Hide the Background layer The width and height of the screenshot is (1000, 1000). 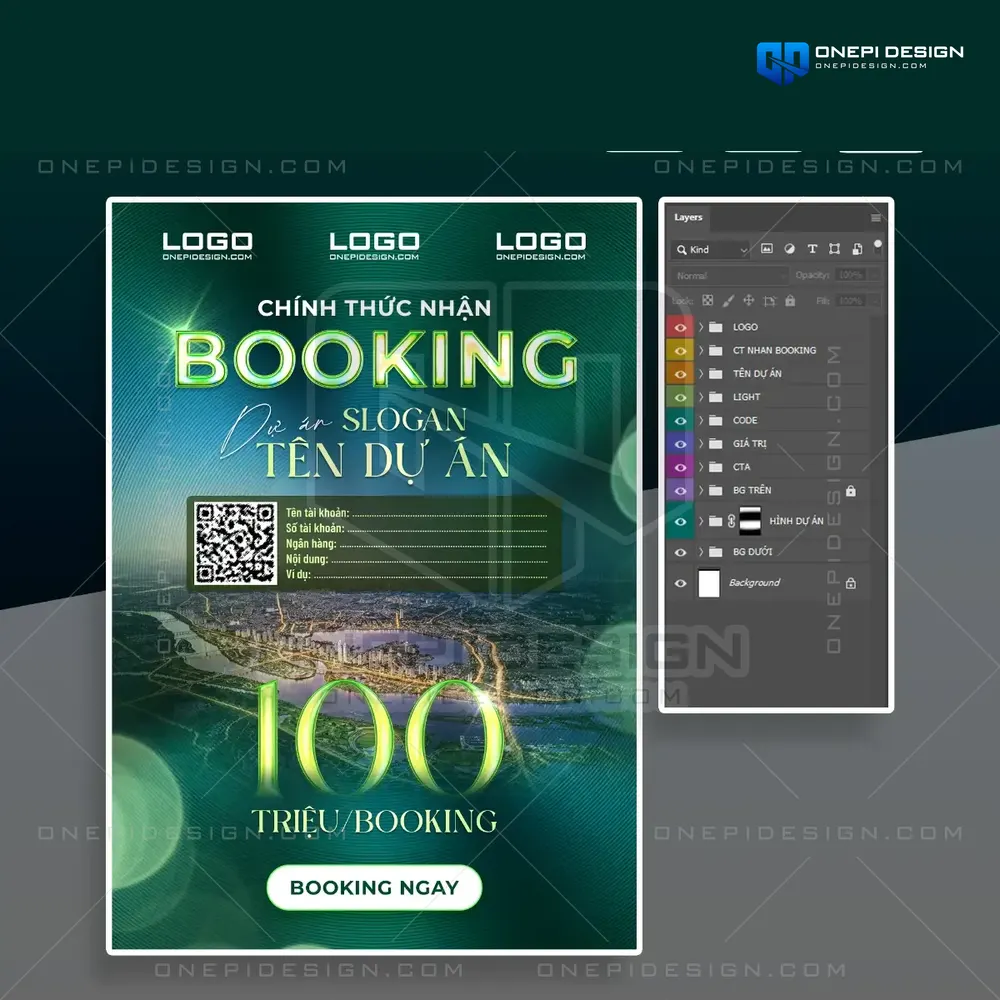680,583
